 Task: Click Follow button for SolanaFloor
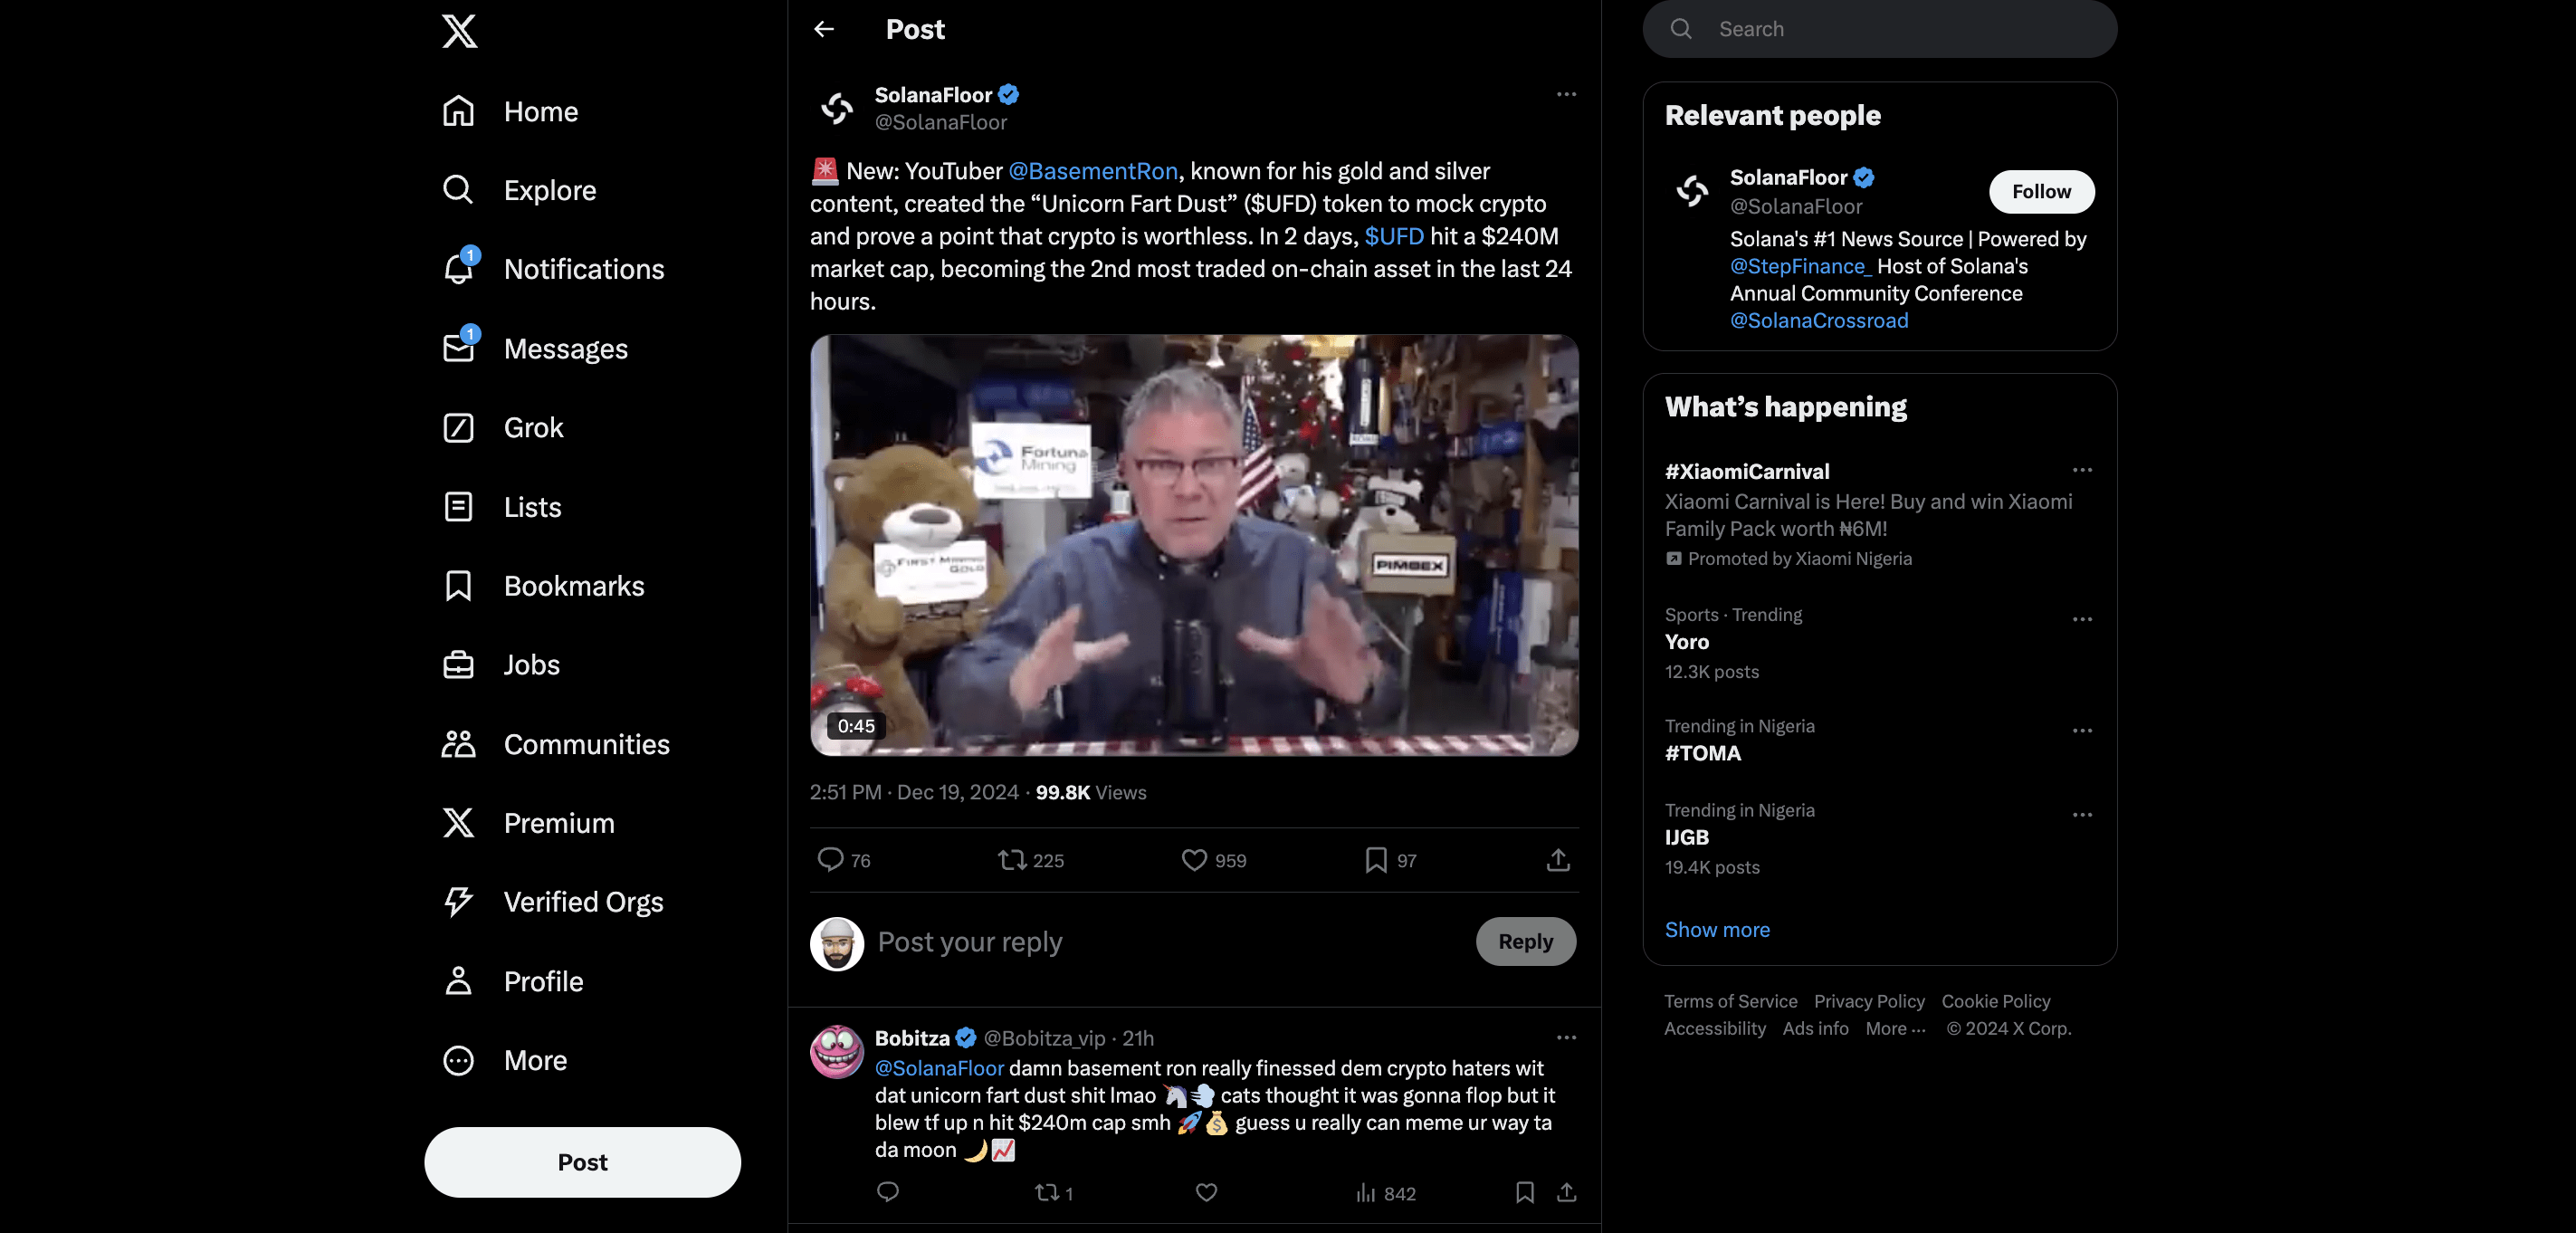point(2040,191)
